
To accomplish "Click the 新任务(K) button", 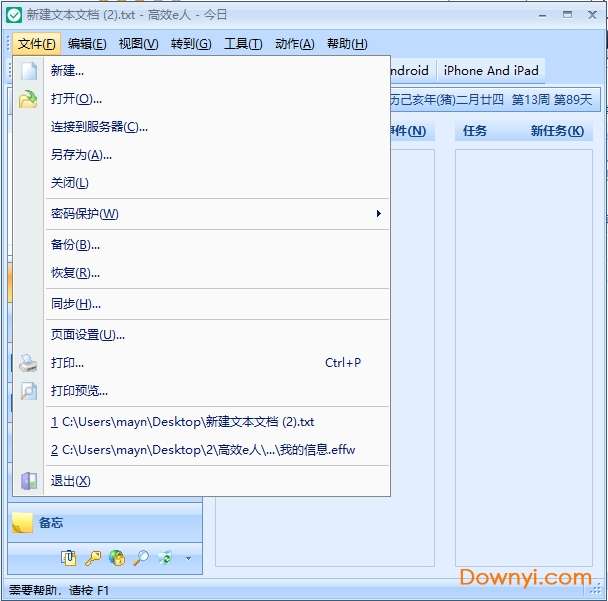I will [557, 131].
